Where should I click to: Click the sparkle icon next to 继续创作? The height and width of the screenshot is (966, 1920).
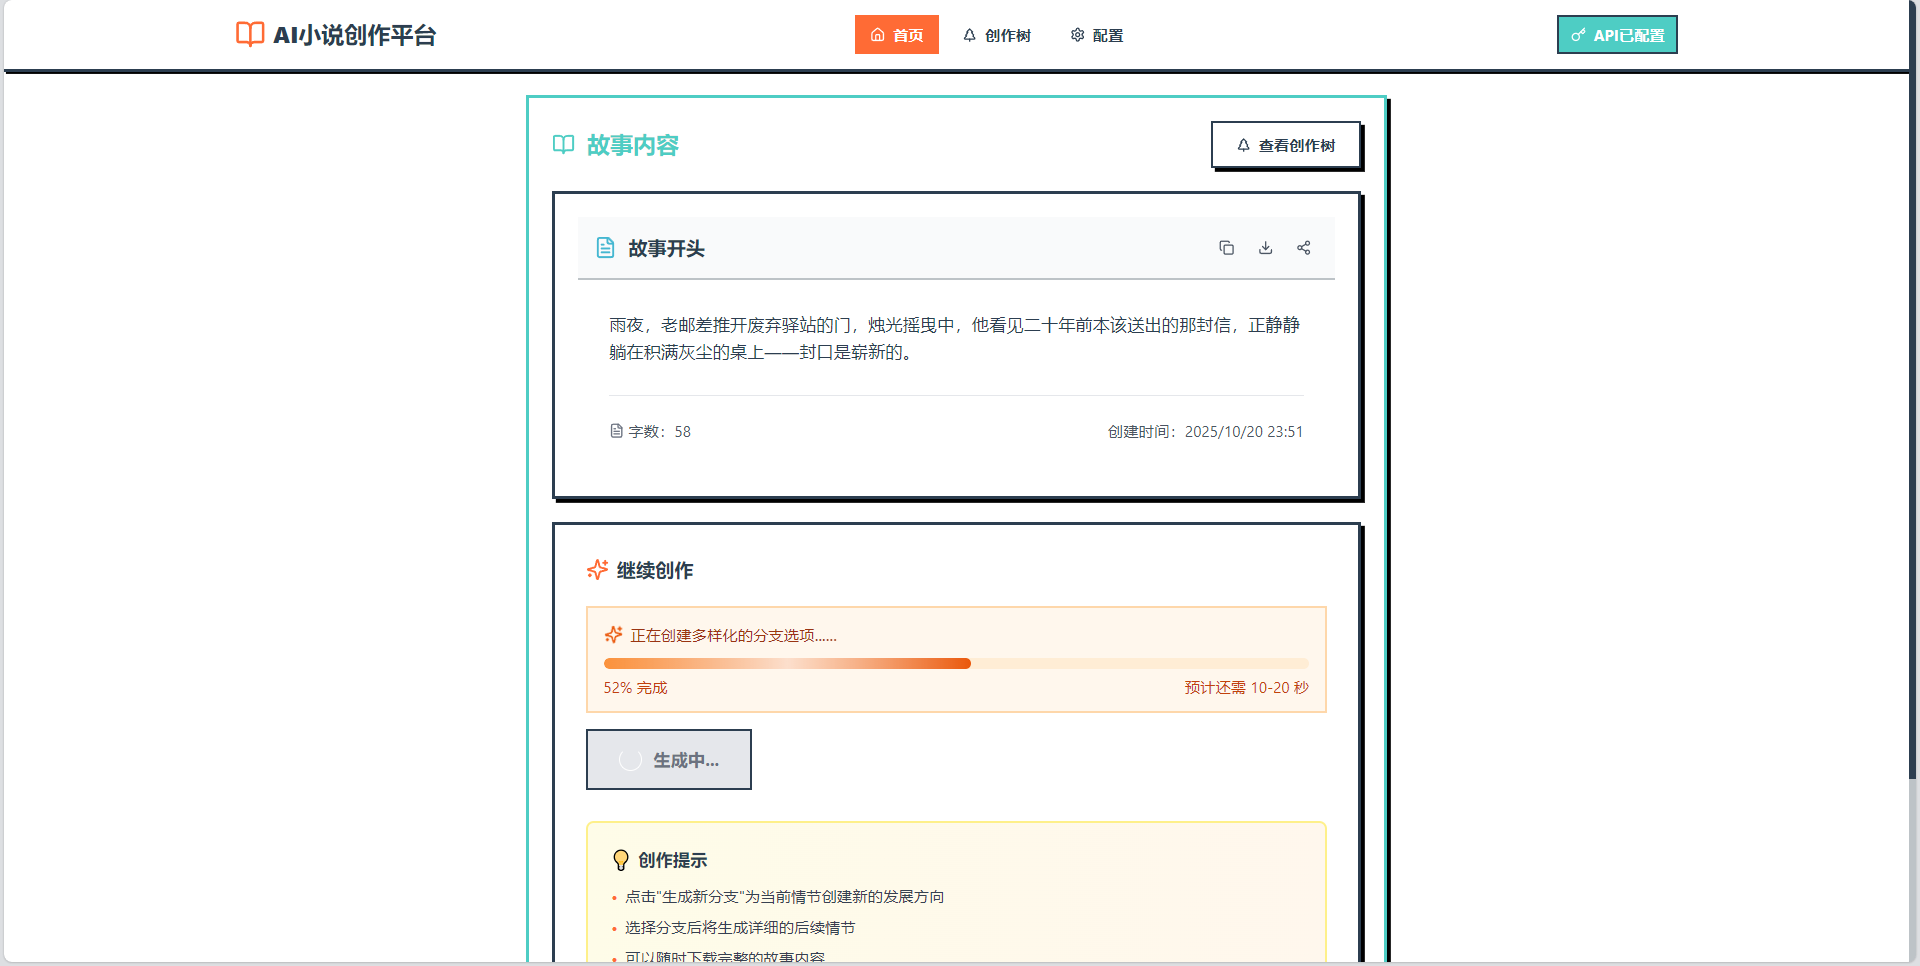point(597,570)
